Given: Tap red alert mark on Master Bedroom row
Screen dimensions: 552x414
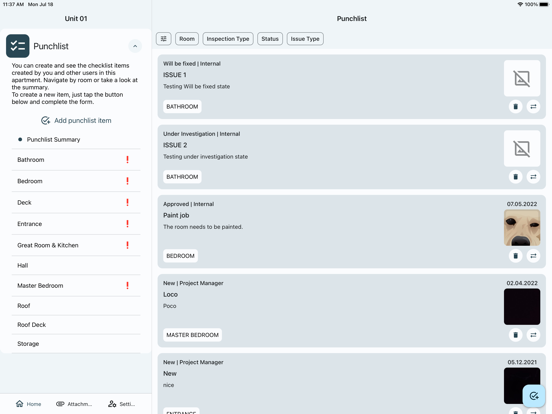Looking at the screenshot, I should (x=127, y=285).
